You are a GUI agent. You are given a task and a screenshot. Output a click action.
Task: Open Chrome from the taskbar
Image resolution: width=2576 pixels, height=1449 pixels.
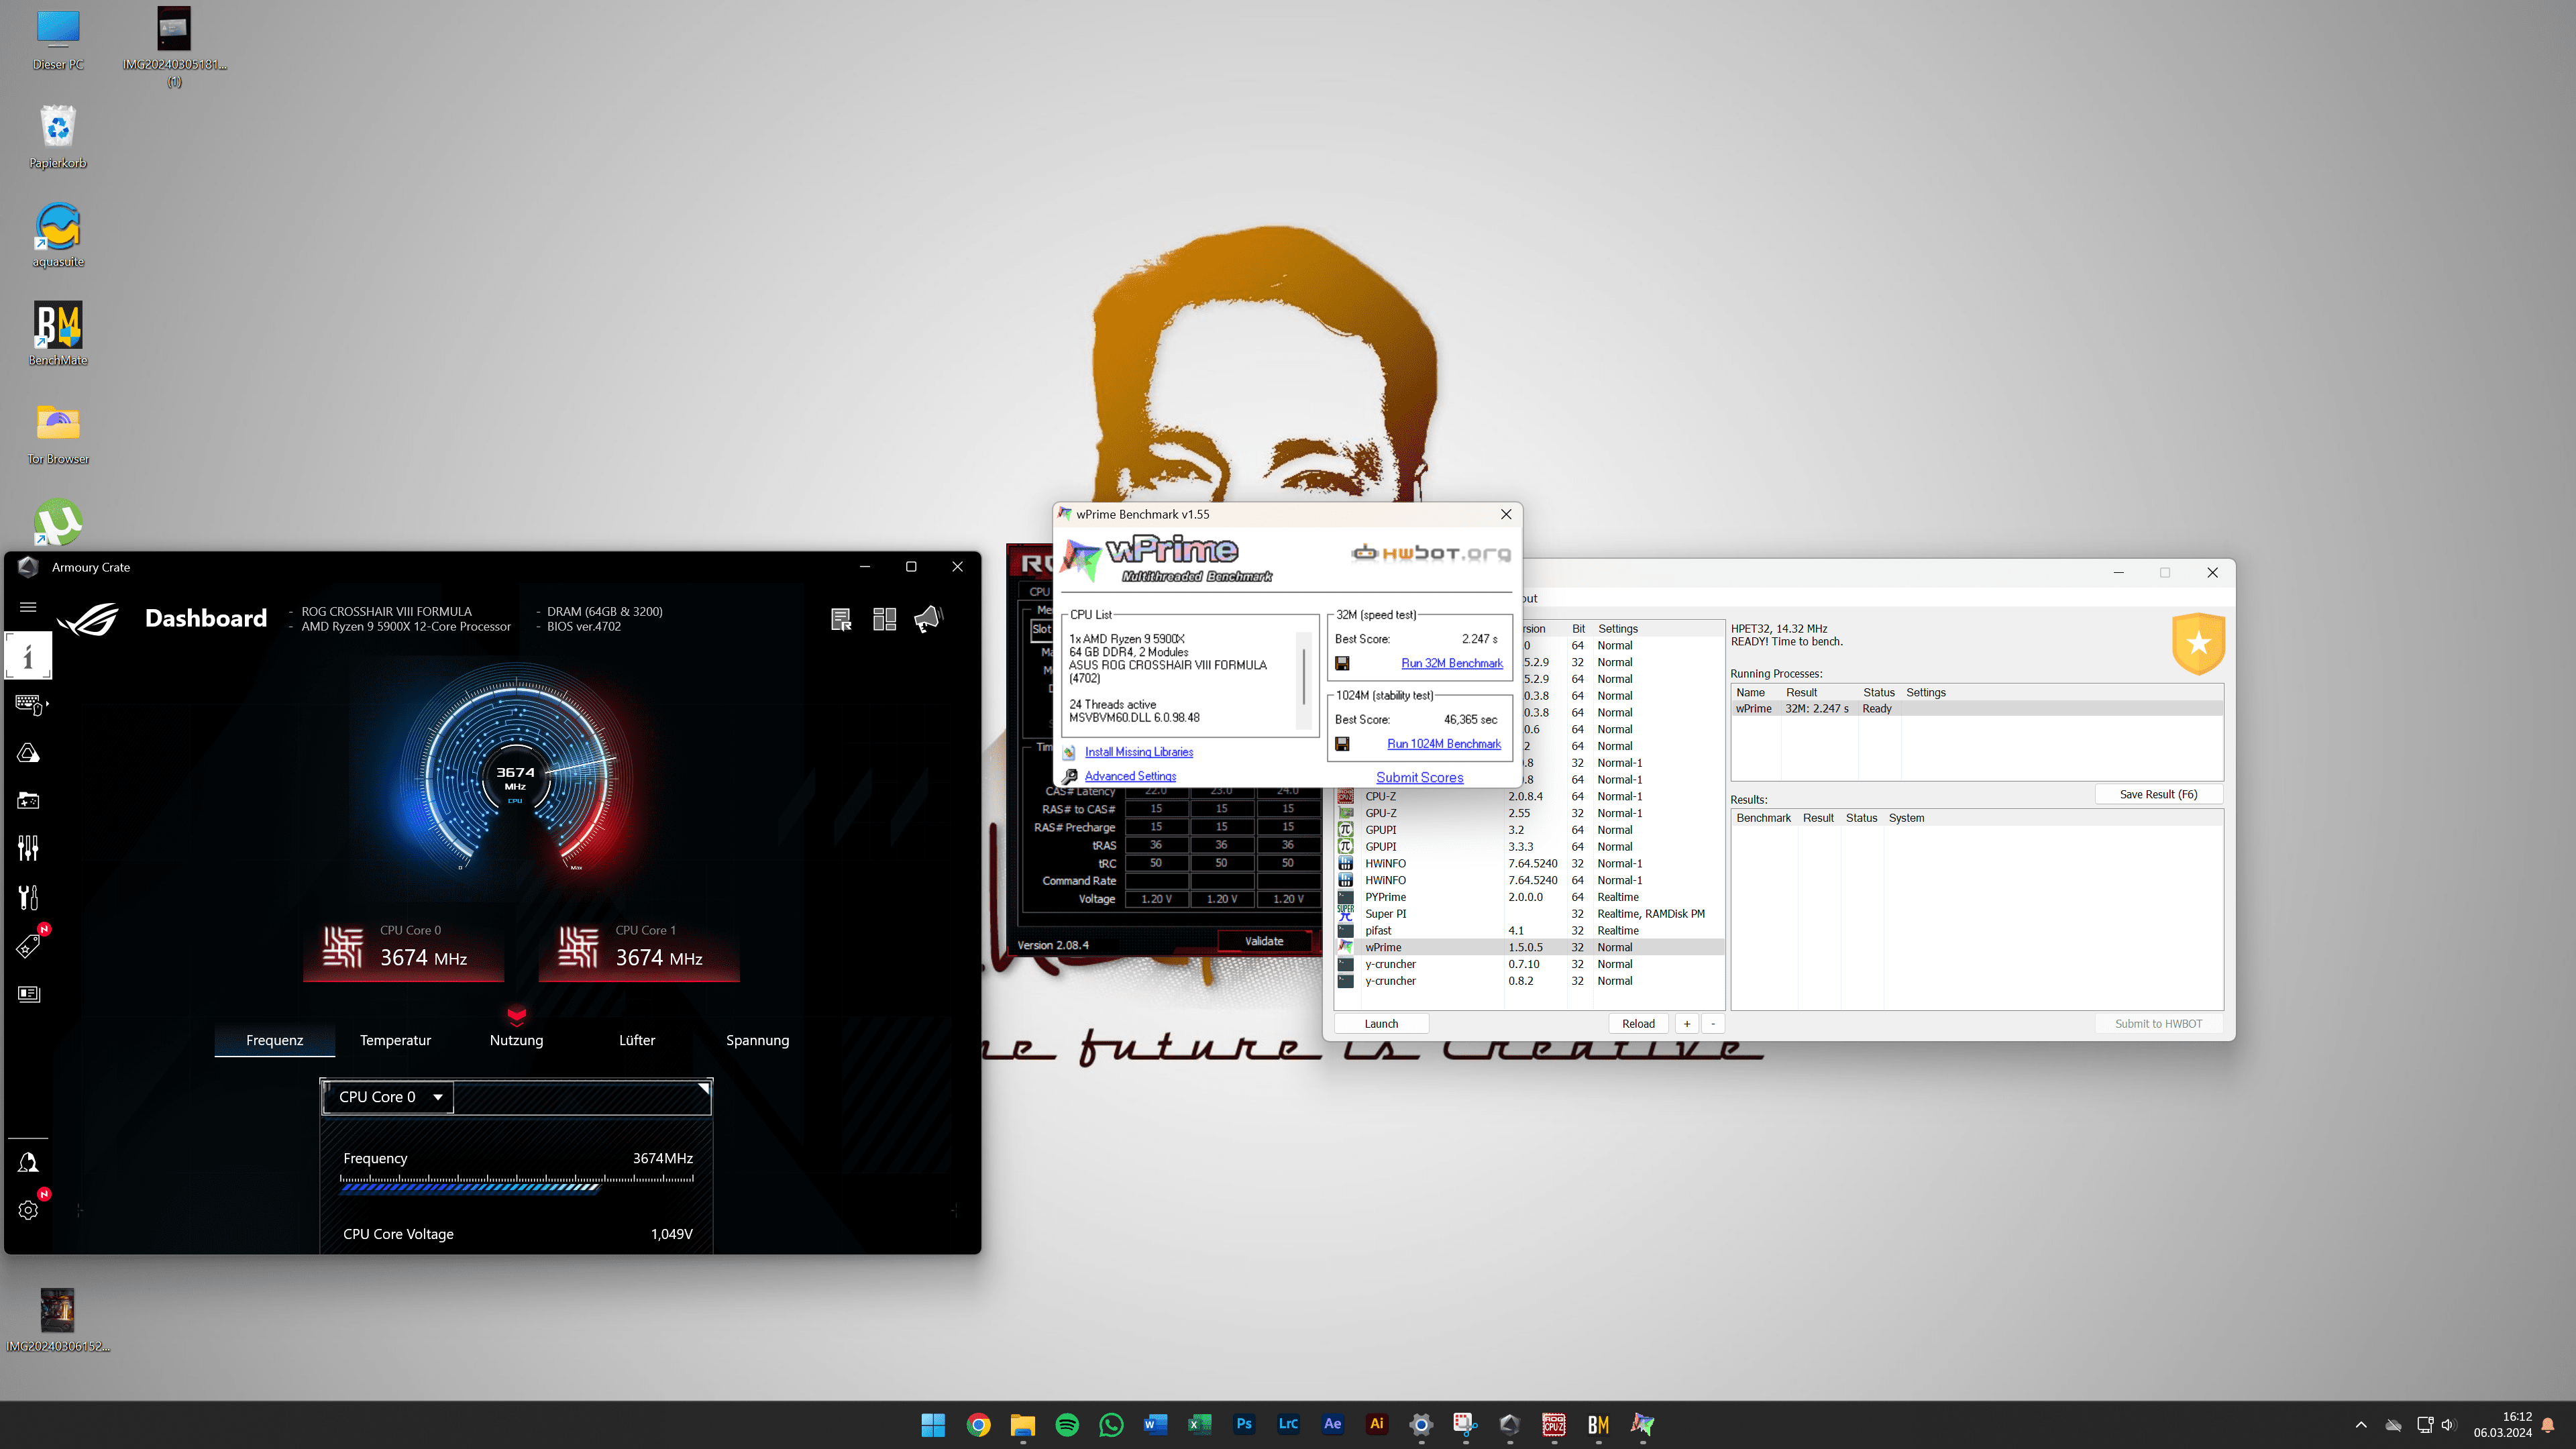(978, 1425)
